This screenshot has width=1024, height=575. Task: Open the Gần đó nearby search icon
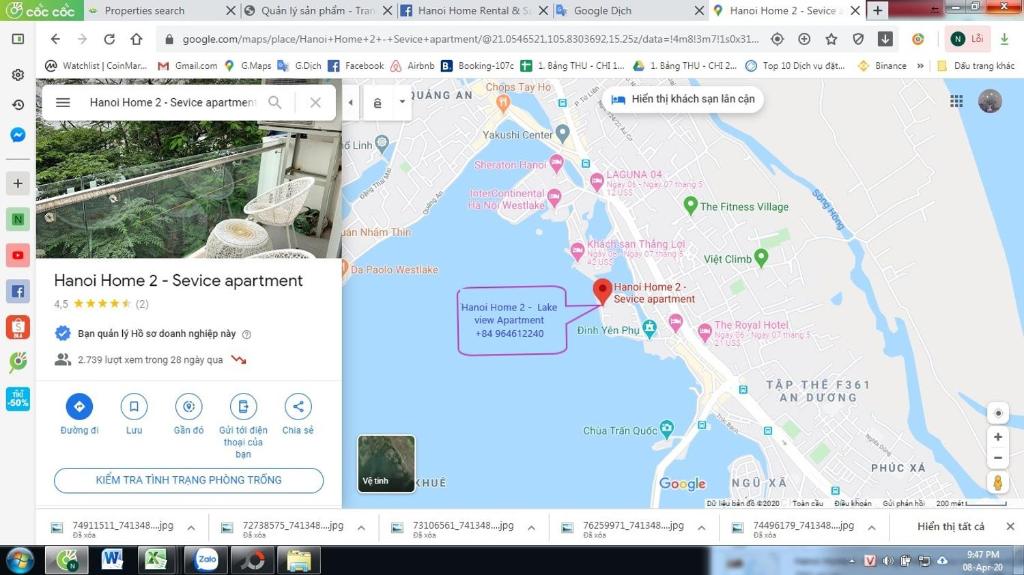pyautogui.click(x=188, y=406)
